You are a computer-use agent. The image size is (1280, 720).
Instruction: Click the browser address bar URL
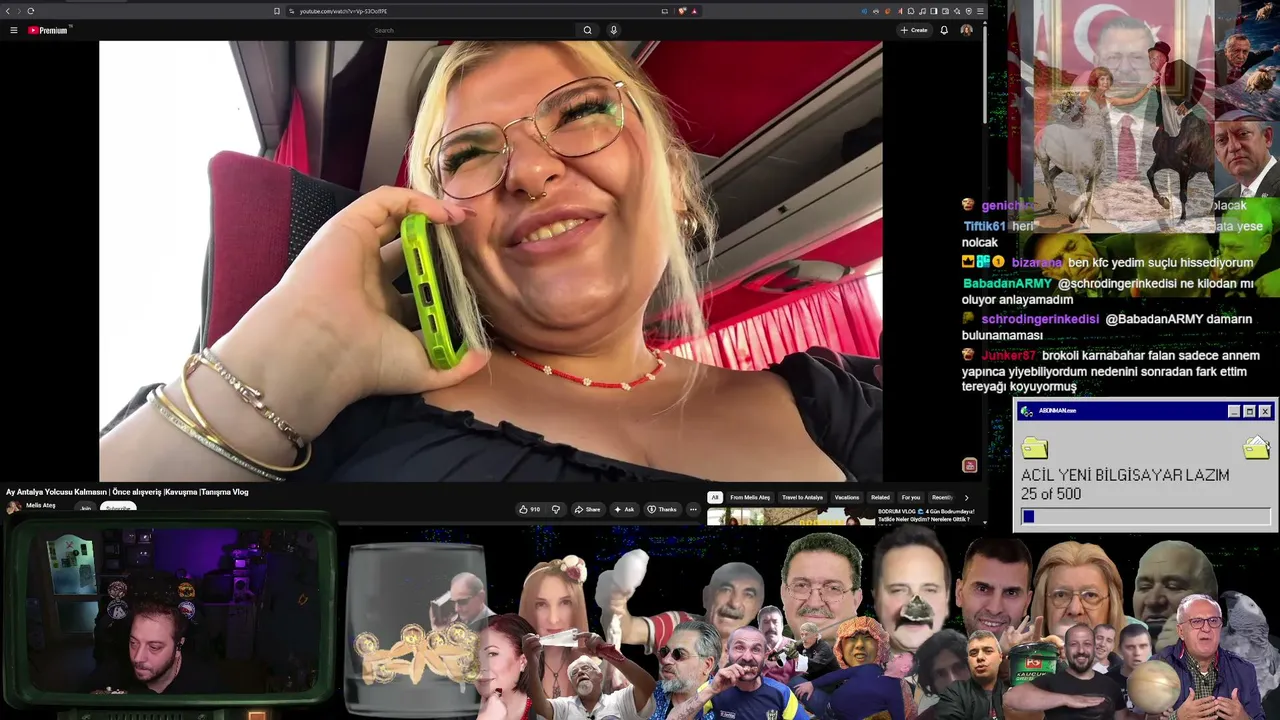point(343,11)
